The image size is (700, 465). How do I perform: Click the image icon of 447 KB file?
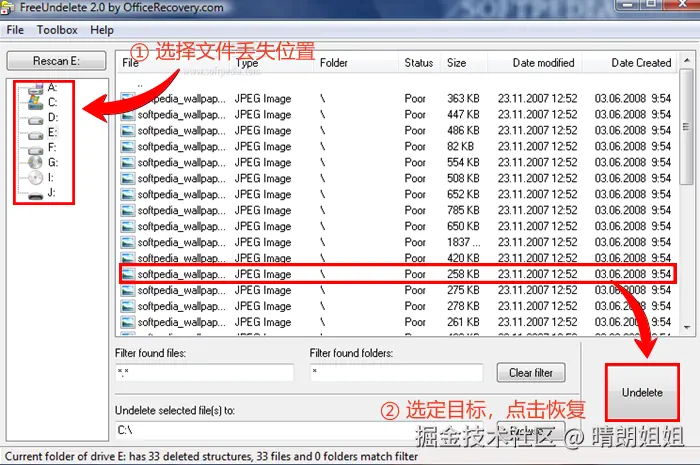point(128,115)
